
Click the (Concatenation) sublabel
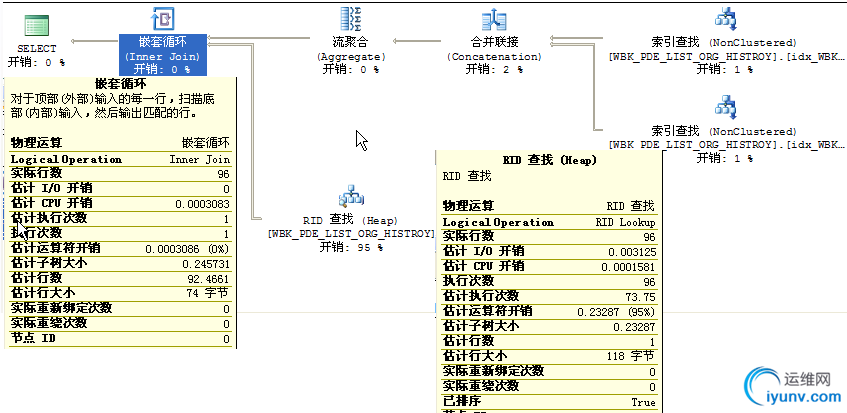(x=494, y=56)
